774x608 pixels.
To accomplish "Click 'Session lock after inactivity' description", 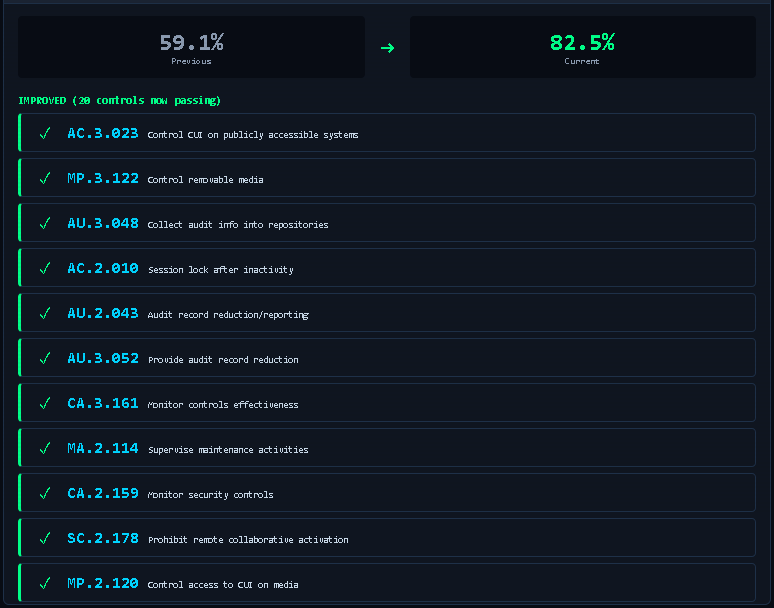I will click(x=221, y=269).
